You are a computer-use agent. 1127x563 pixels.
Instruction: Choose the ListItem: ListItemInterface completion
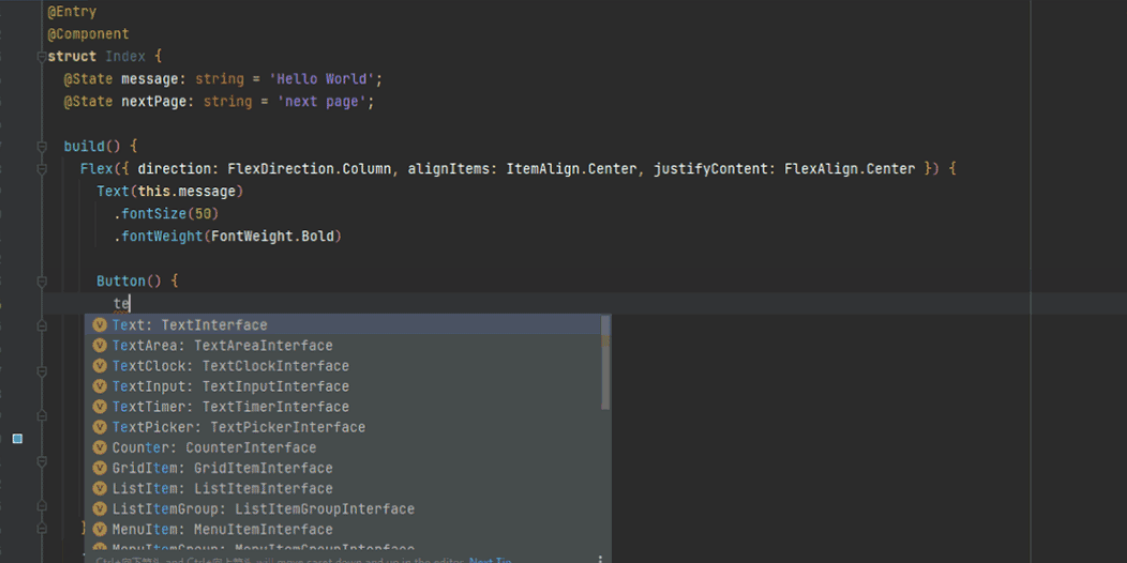[x=222, y=488]
